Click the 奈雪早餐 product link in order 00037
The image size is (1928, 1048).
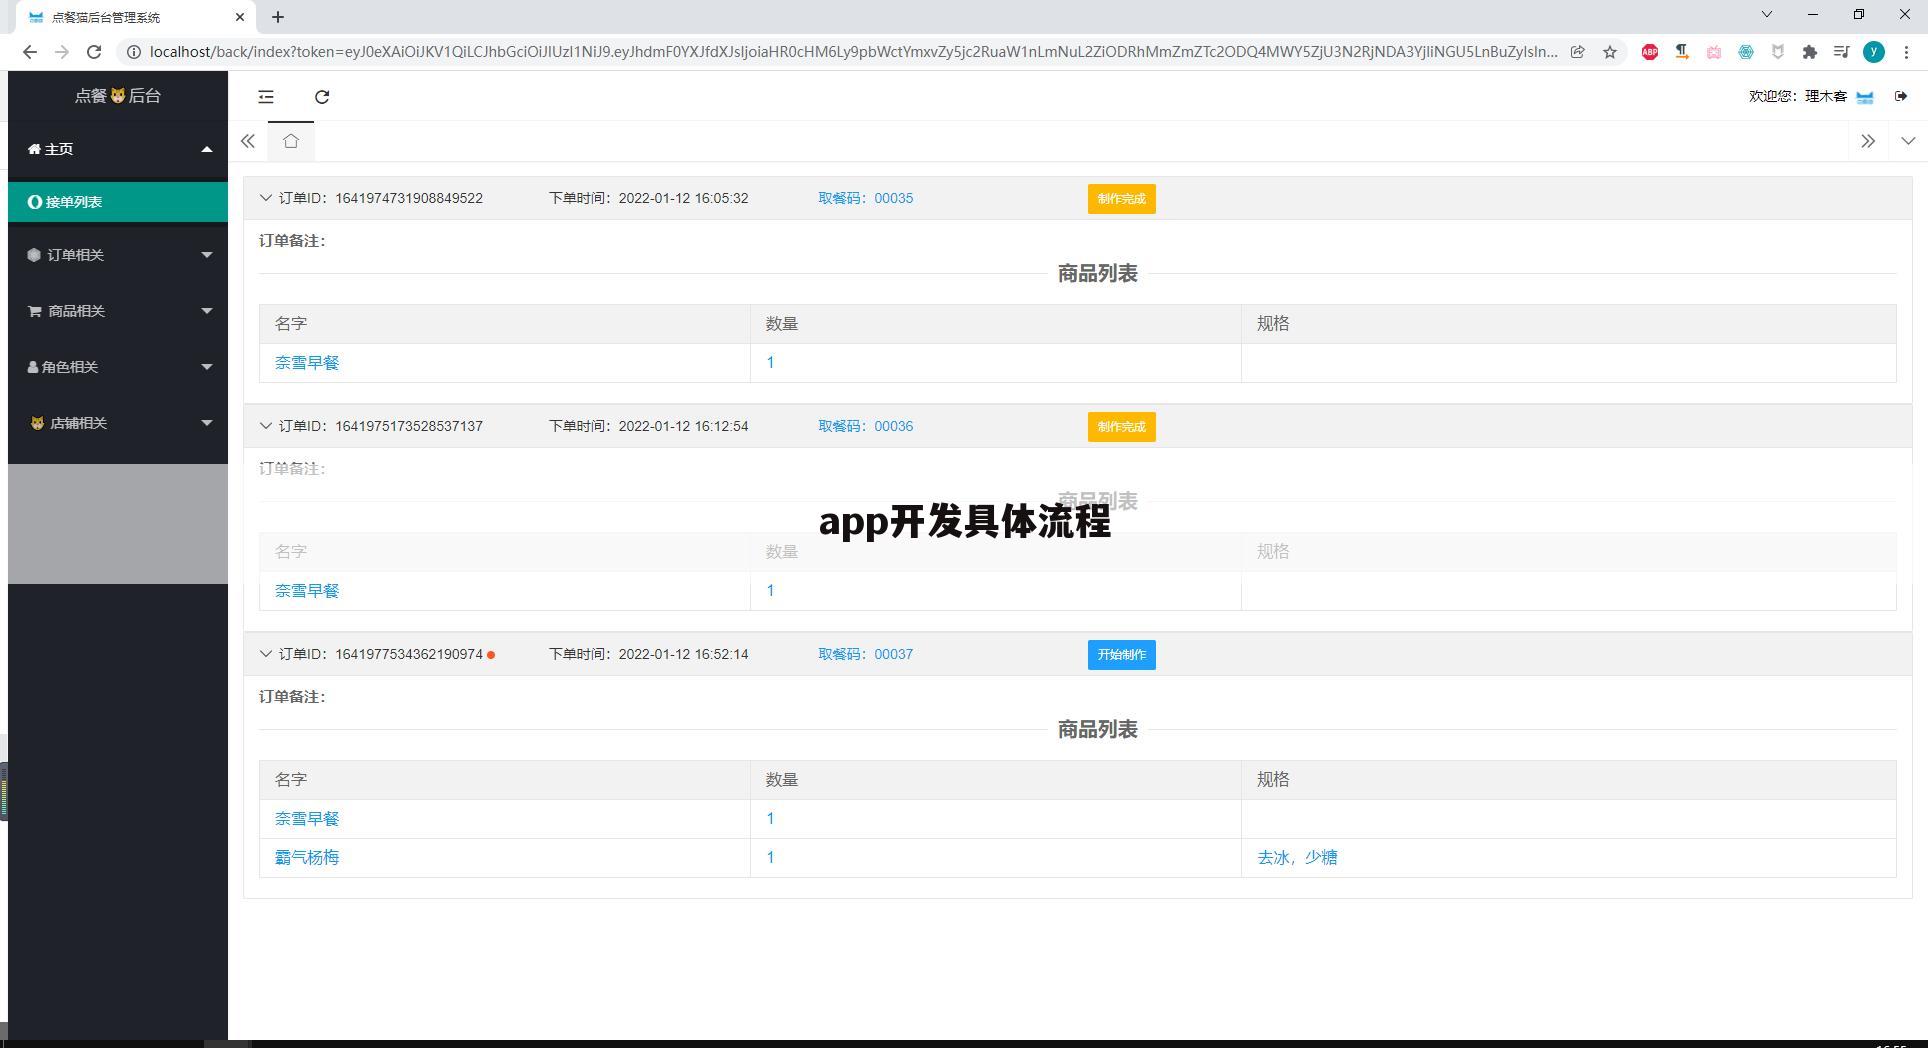click(306, 818)
